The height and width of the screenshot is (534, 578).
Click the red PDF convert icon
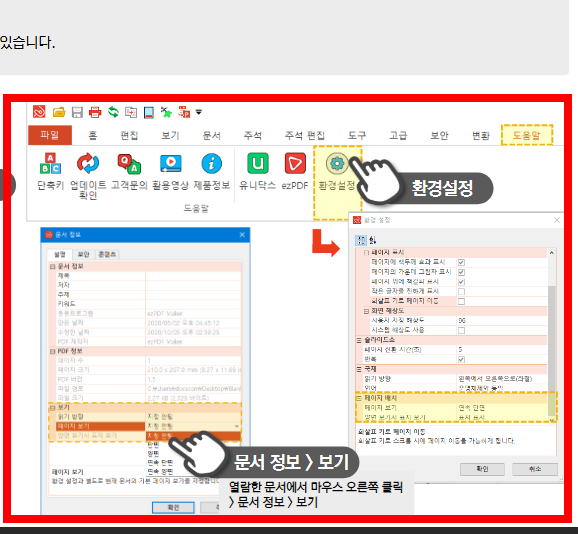pos(184,112)
